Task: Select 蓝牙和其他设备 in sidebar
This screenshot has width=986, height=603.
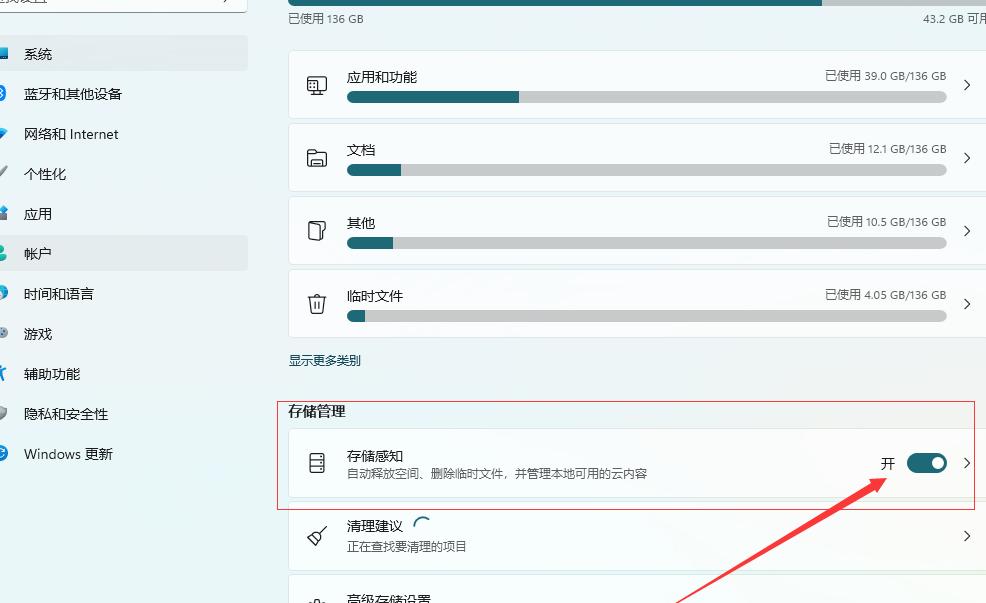Action: (70, 94)
